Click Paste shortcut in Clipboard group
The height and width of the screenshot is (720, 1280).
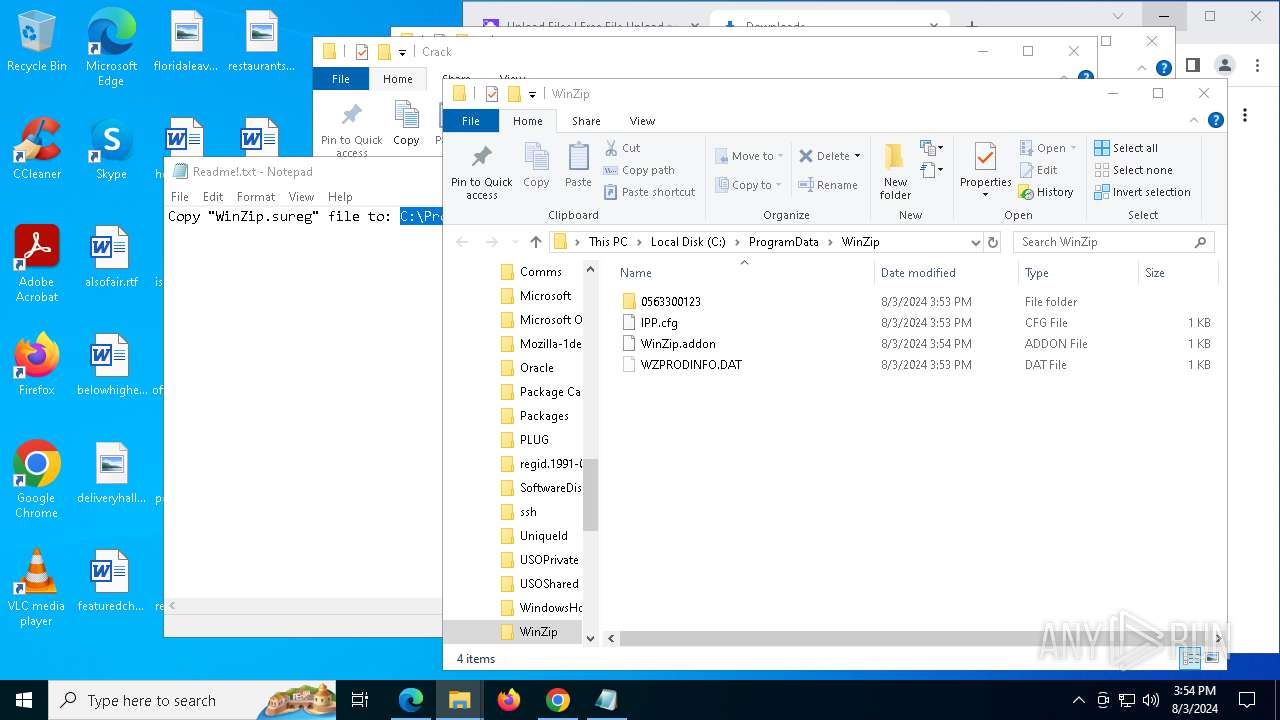pos(649,192)
